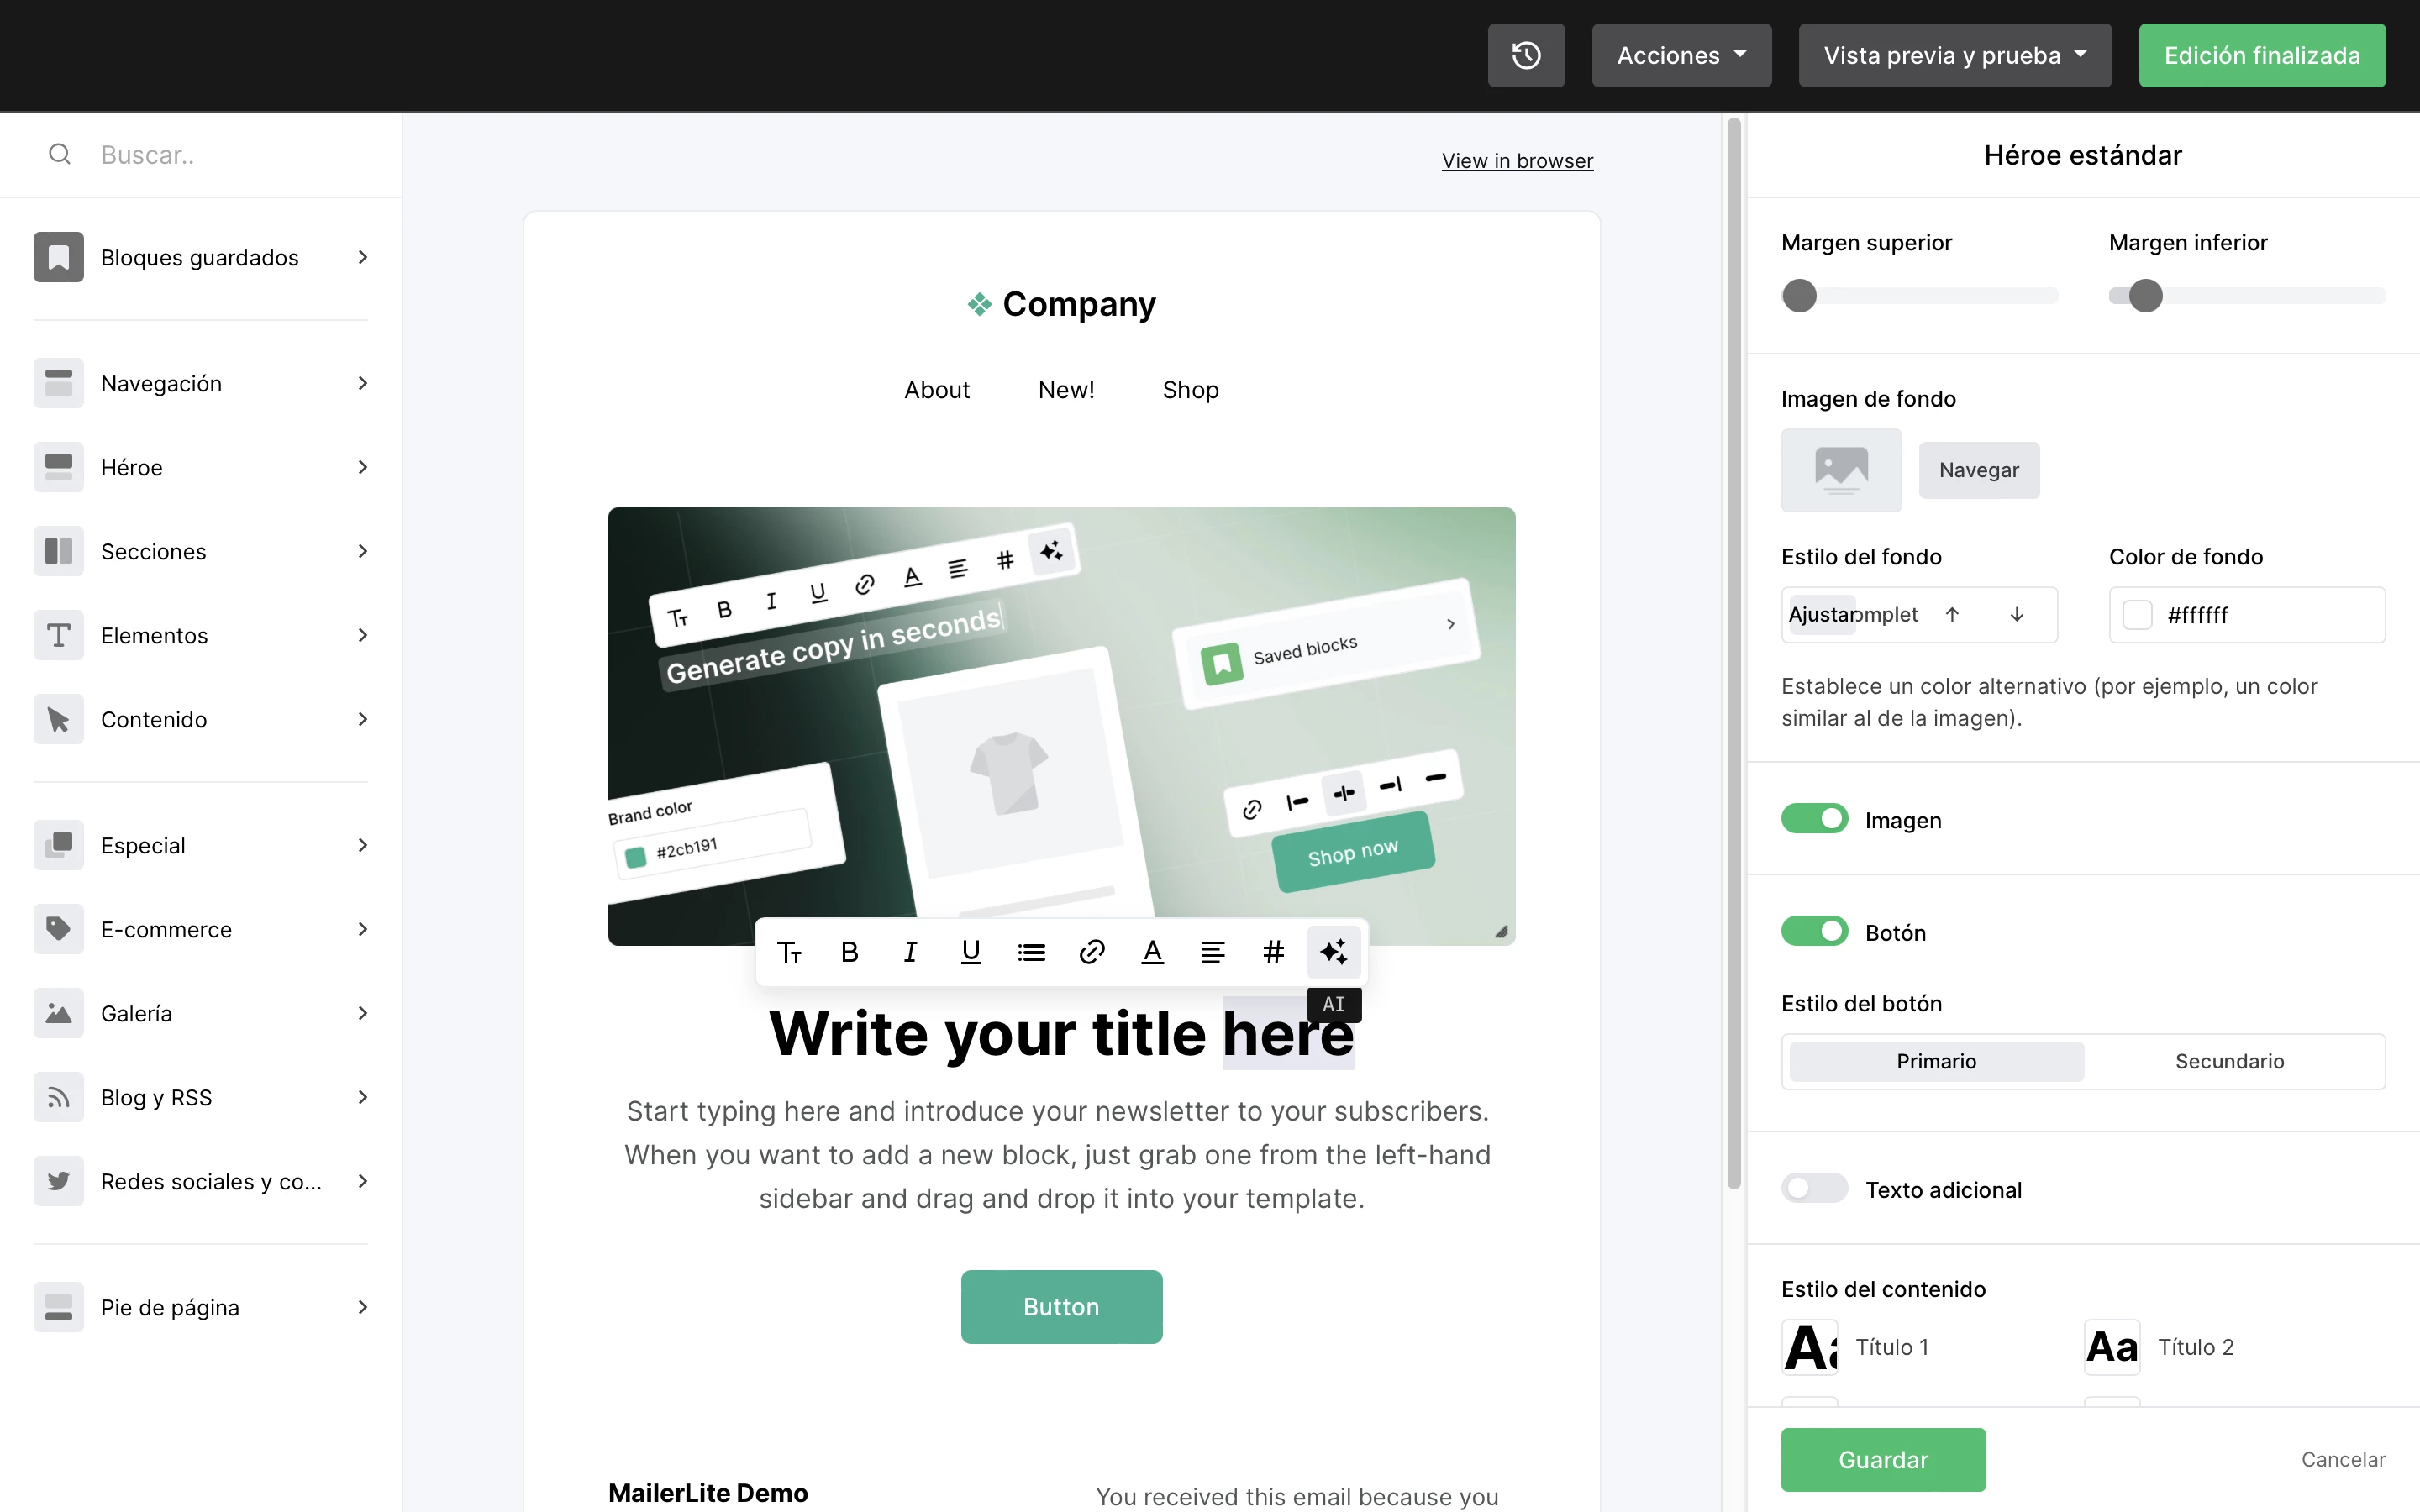Turn off the Botón toggle
Viewport: 2420px width, 1512px height.
[x=1814, y=931]
